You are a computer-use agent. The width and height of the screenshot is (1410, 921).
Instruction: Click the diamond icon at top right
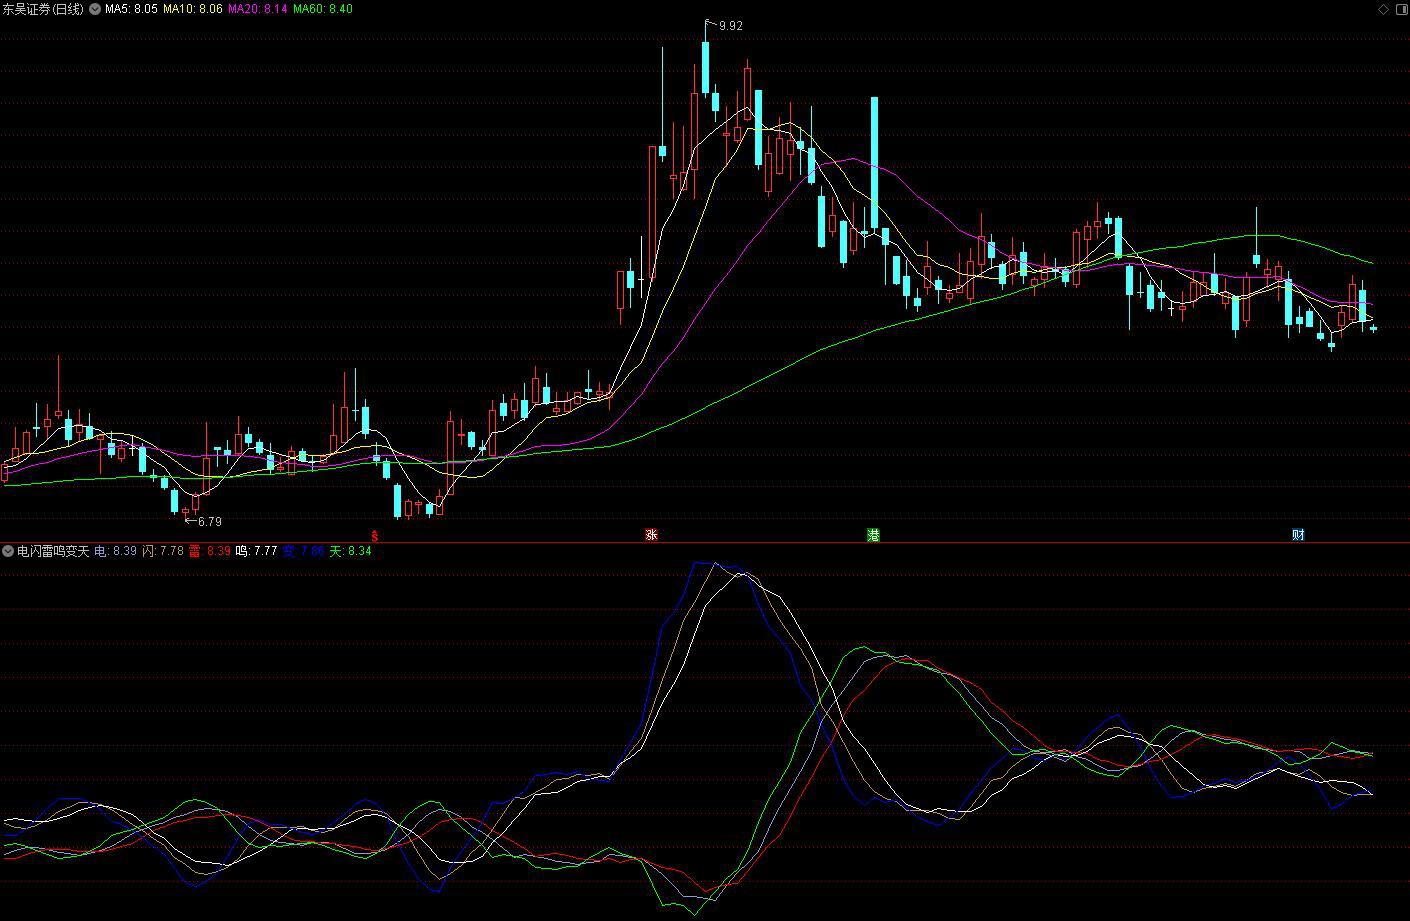pos(1384,9)
